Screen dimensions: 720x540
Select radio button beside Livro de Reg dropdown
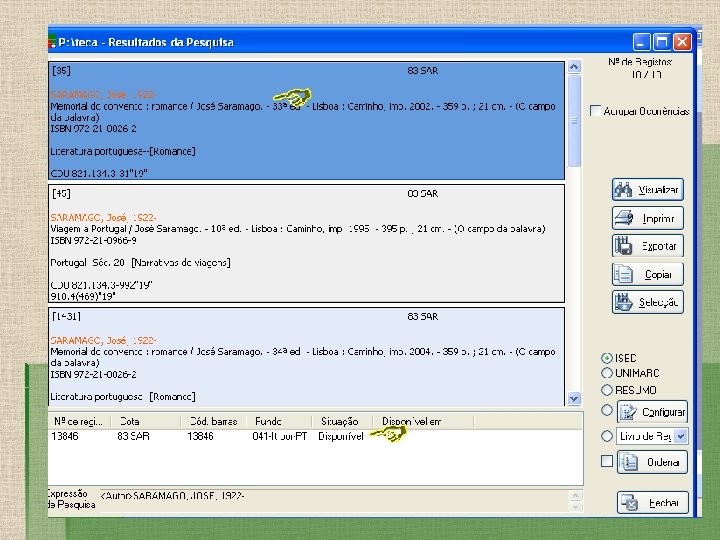[x=607, y=436]
